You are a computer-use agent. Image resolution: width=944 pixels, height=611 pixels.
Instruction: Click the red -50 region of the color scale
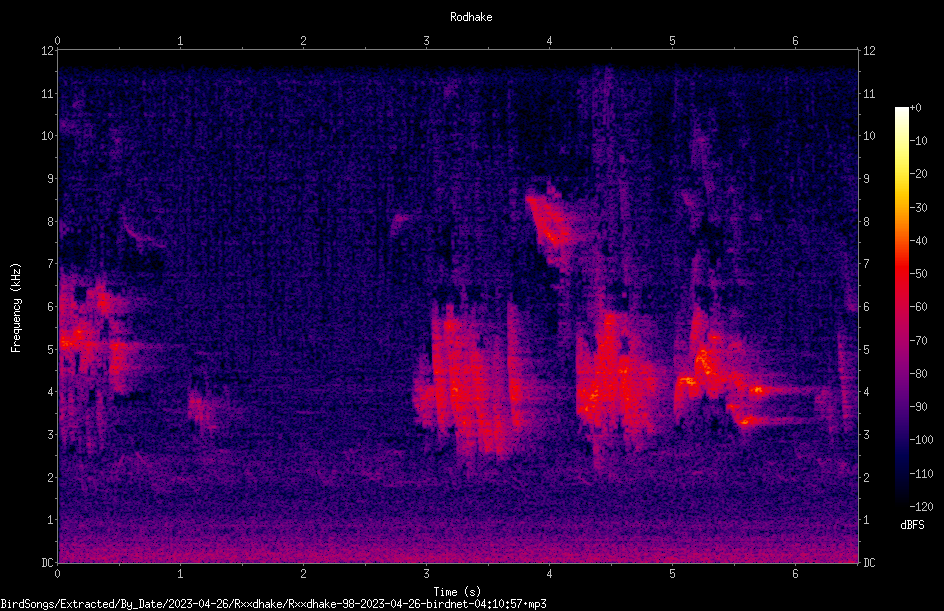click(901, 274)
